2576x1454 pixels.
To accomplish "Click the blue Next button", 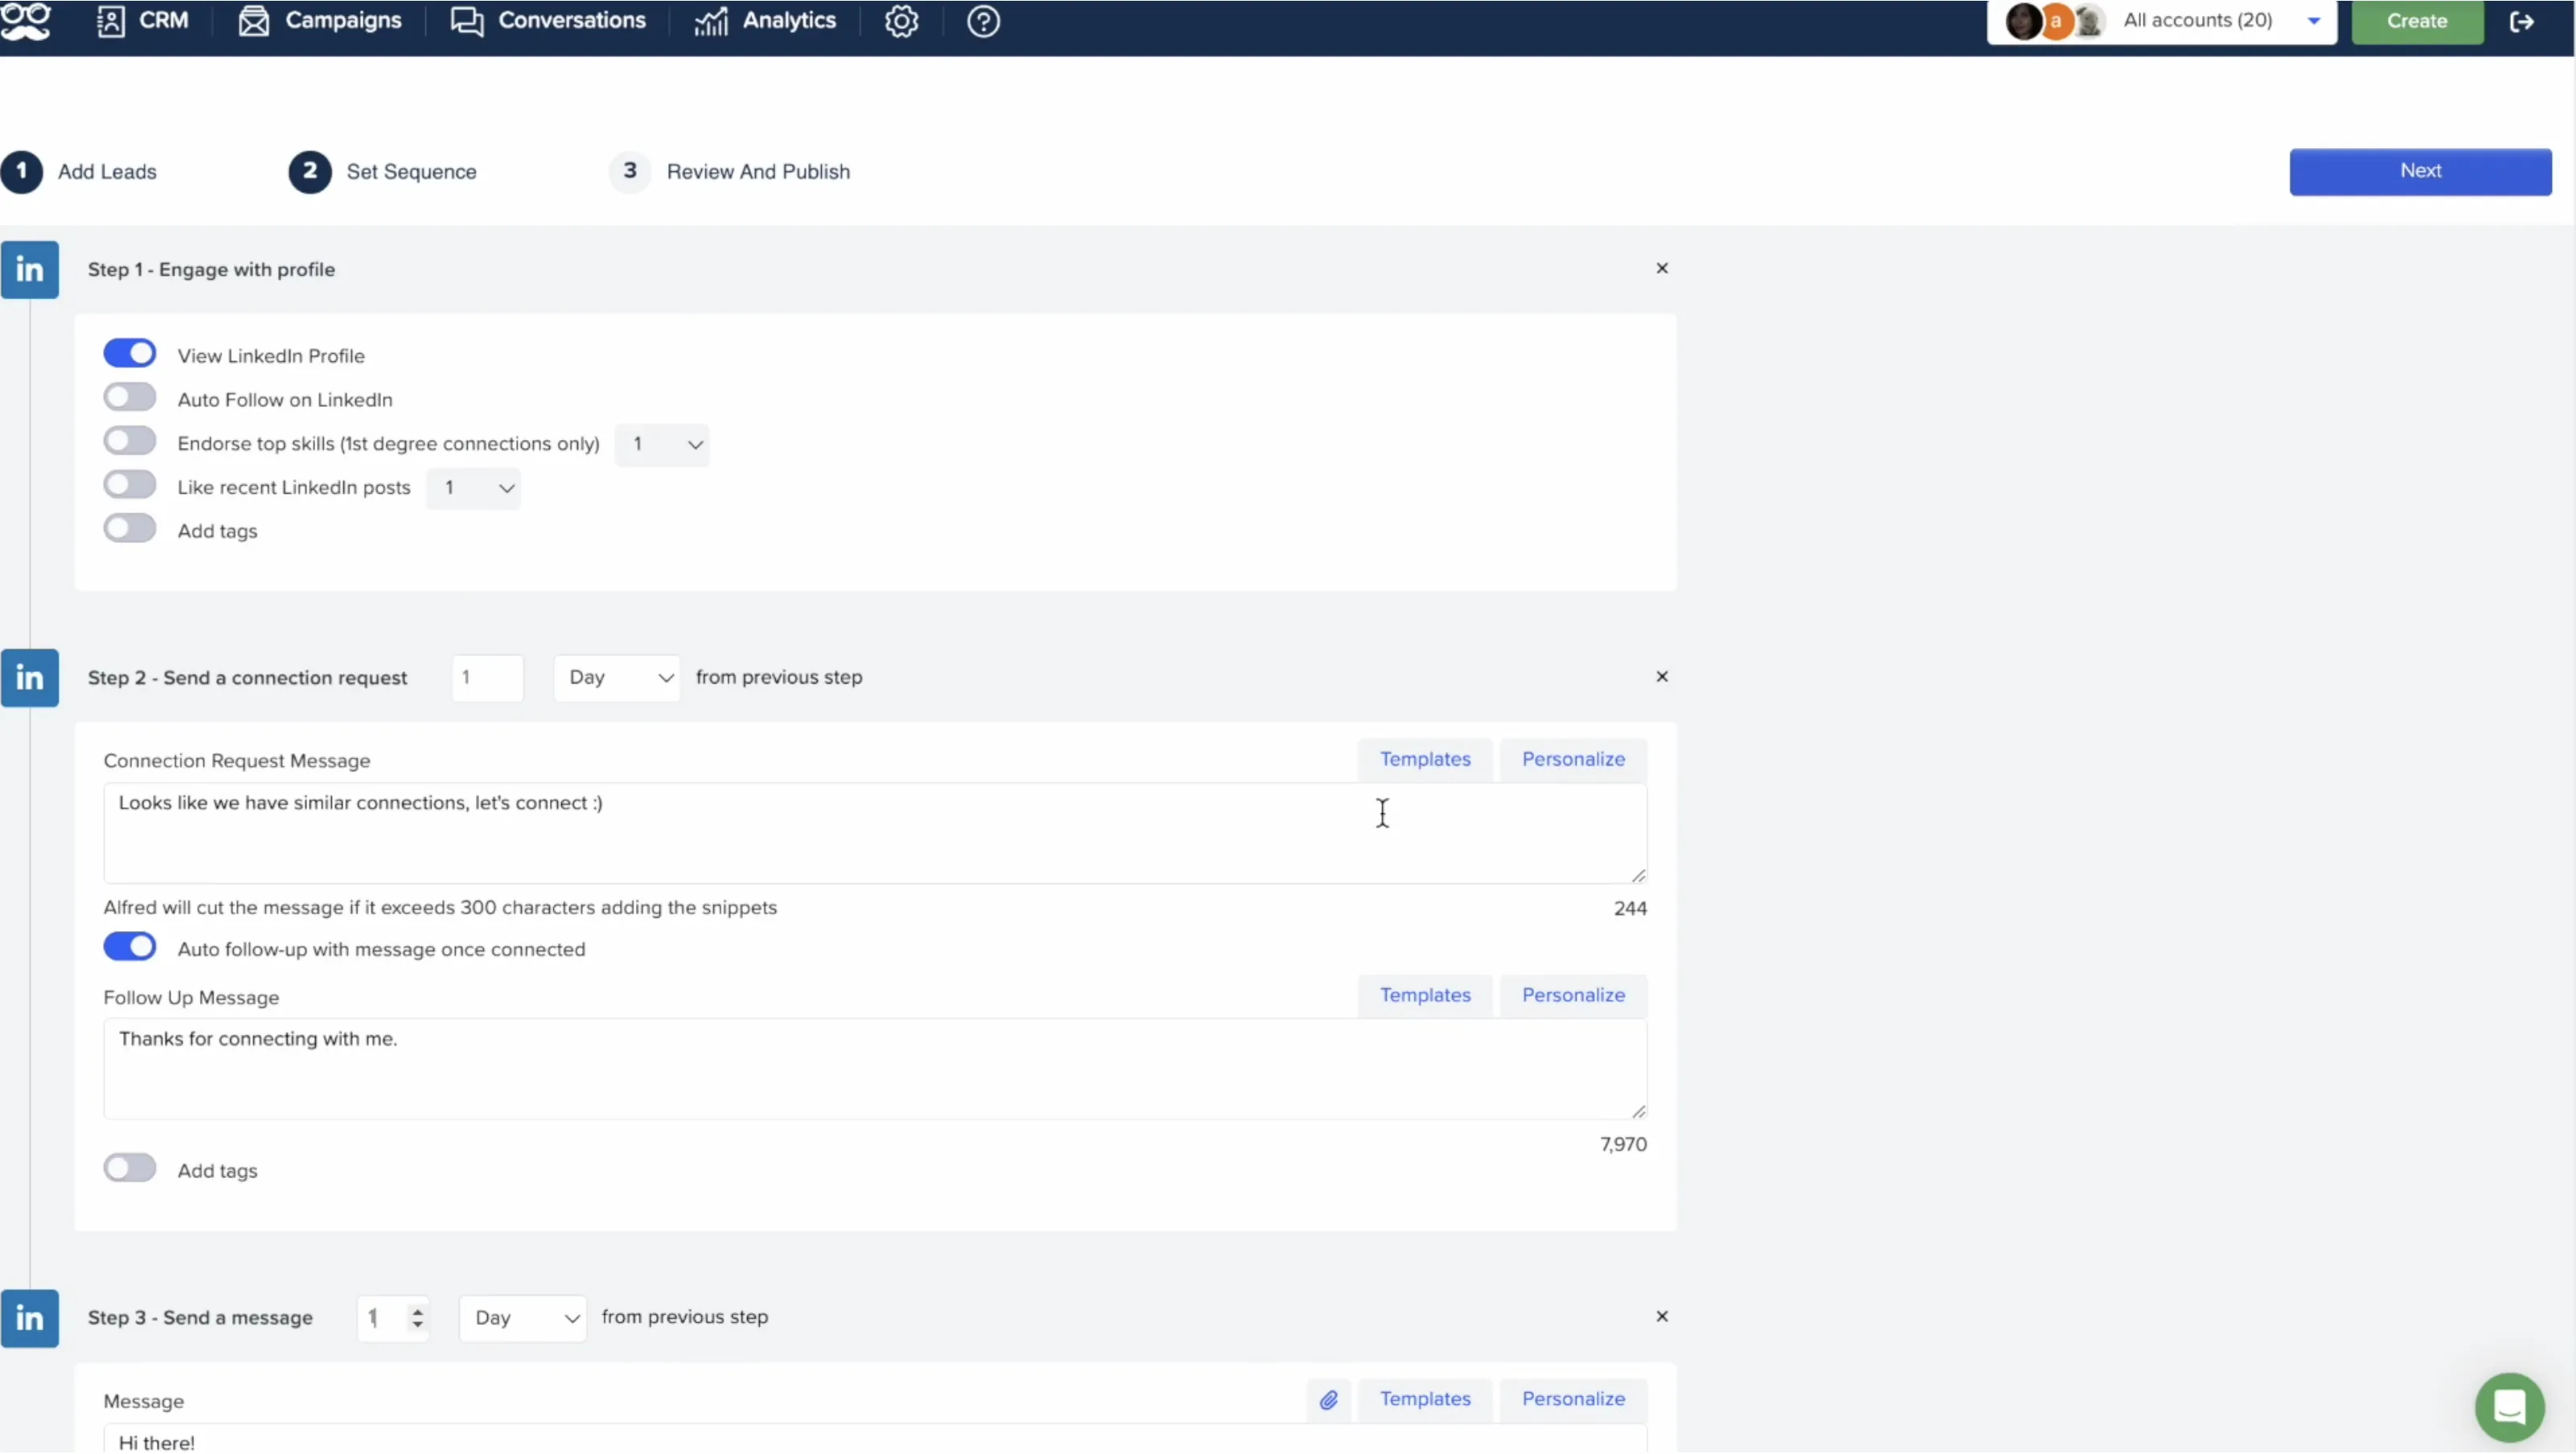I will [x=2420, y=171].
